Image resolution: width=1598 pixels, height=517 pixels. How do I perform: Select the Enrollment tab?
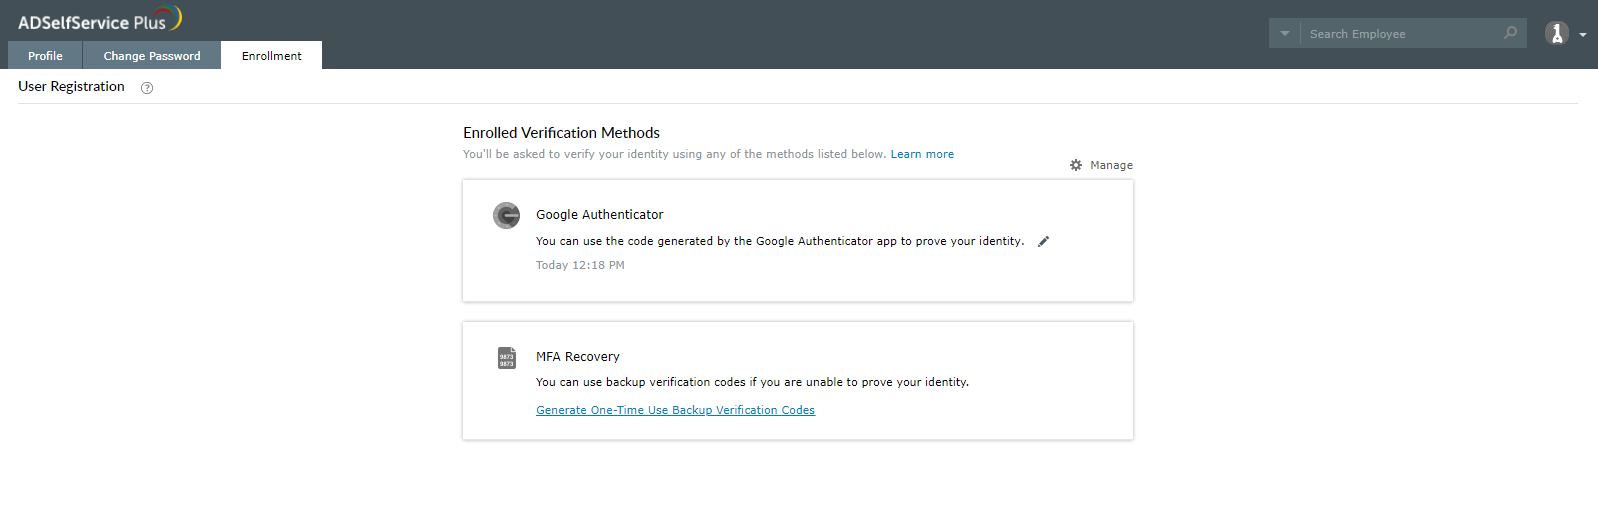271,56
